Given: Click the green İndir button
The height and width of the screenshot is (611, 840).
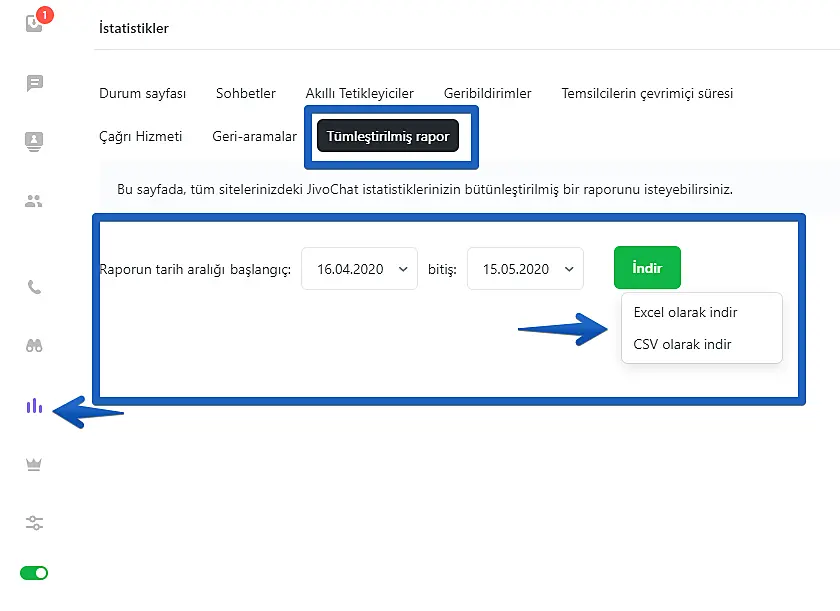Looking at the screenshot, I should click(647, 268).
